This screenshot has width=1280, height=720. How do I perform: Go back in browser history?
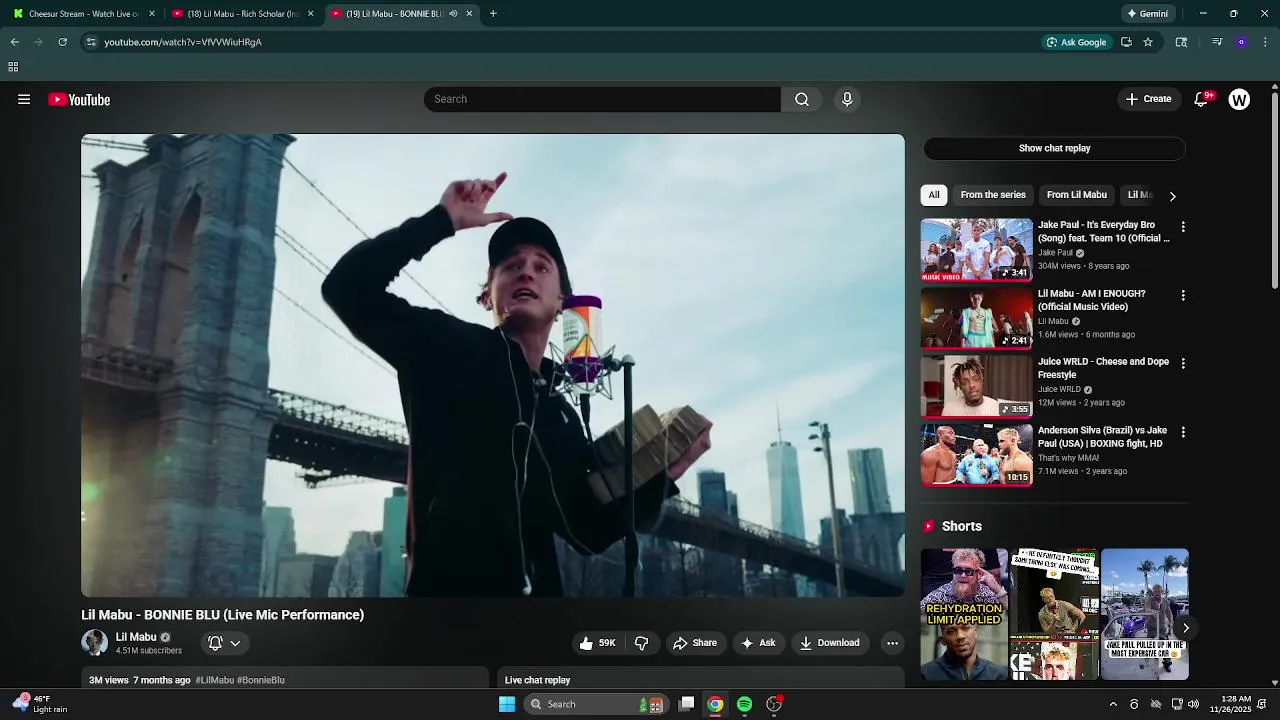(14, 42)
